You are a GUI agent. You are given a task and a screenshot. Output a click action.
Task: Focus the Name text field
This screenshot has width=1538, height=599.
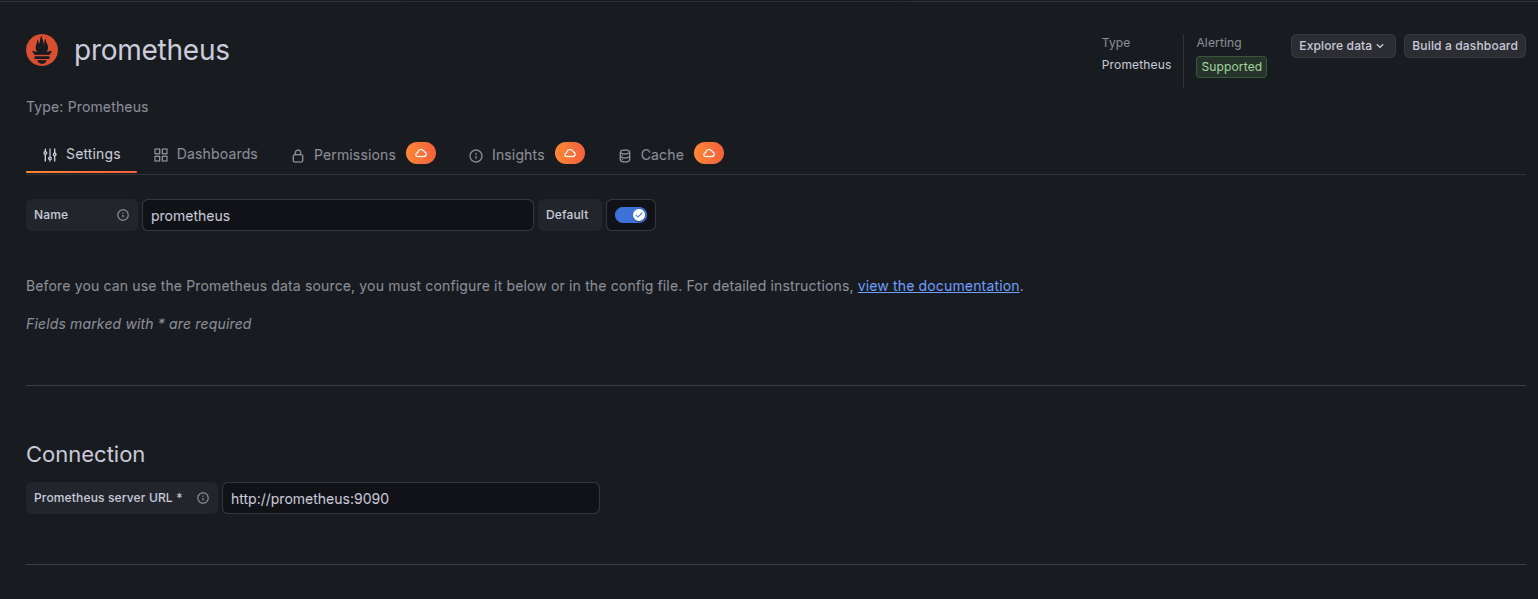(x=337, y=216)
